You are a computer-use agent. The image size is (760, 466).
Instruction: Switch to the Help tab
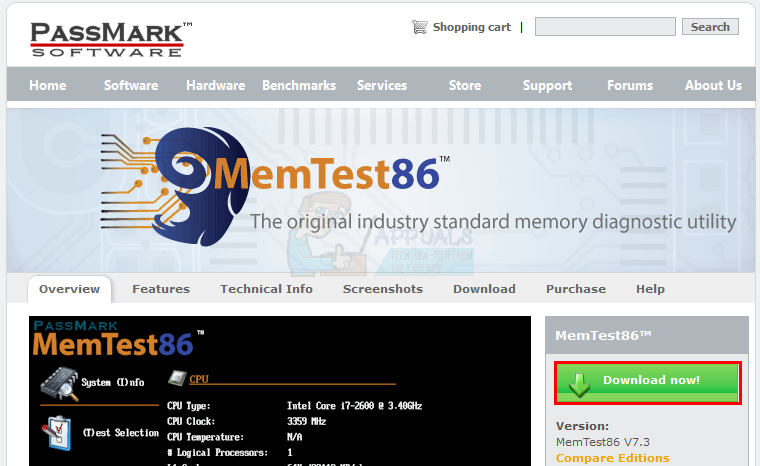tap(650, 289)
